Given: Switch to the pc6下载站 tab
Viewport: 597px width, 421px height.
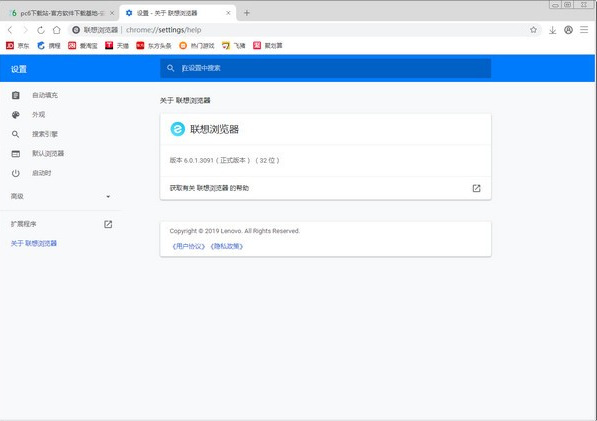Looking at the screenshot, I should point(60,13).
